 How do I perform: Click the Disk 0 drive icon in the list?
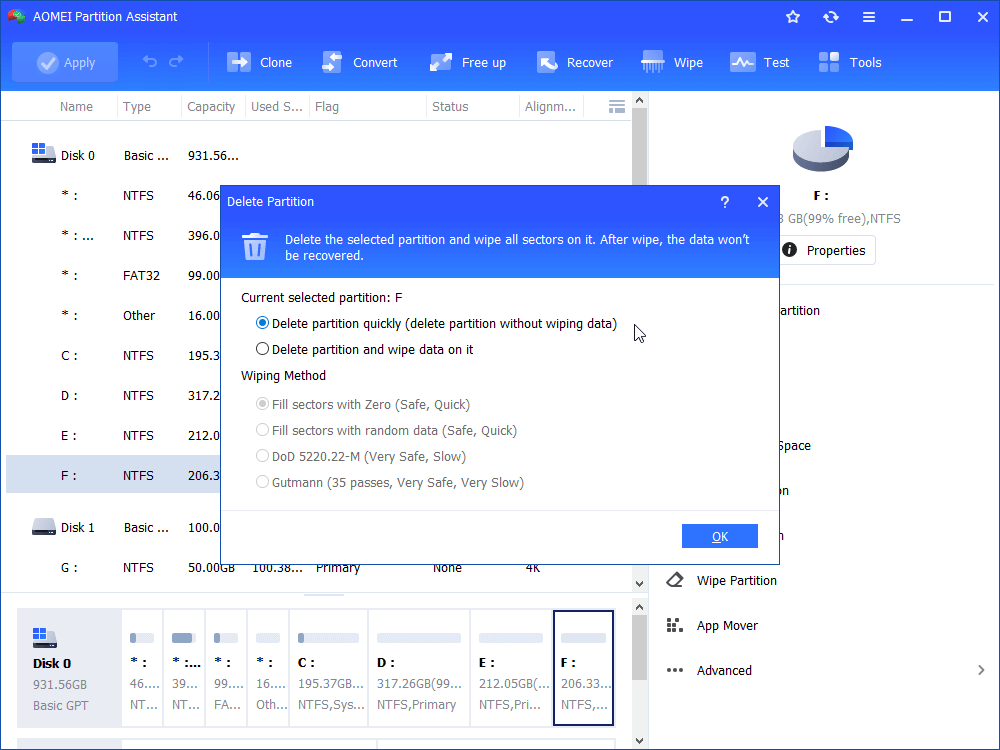click(x=43, y=153)
